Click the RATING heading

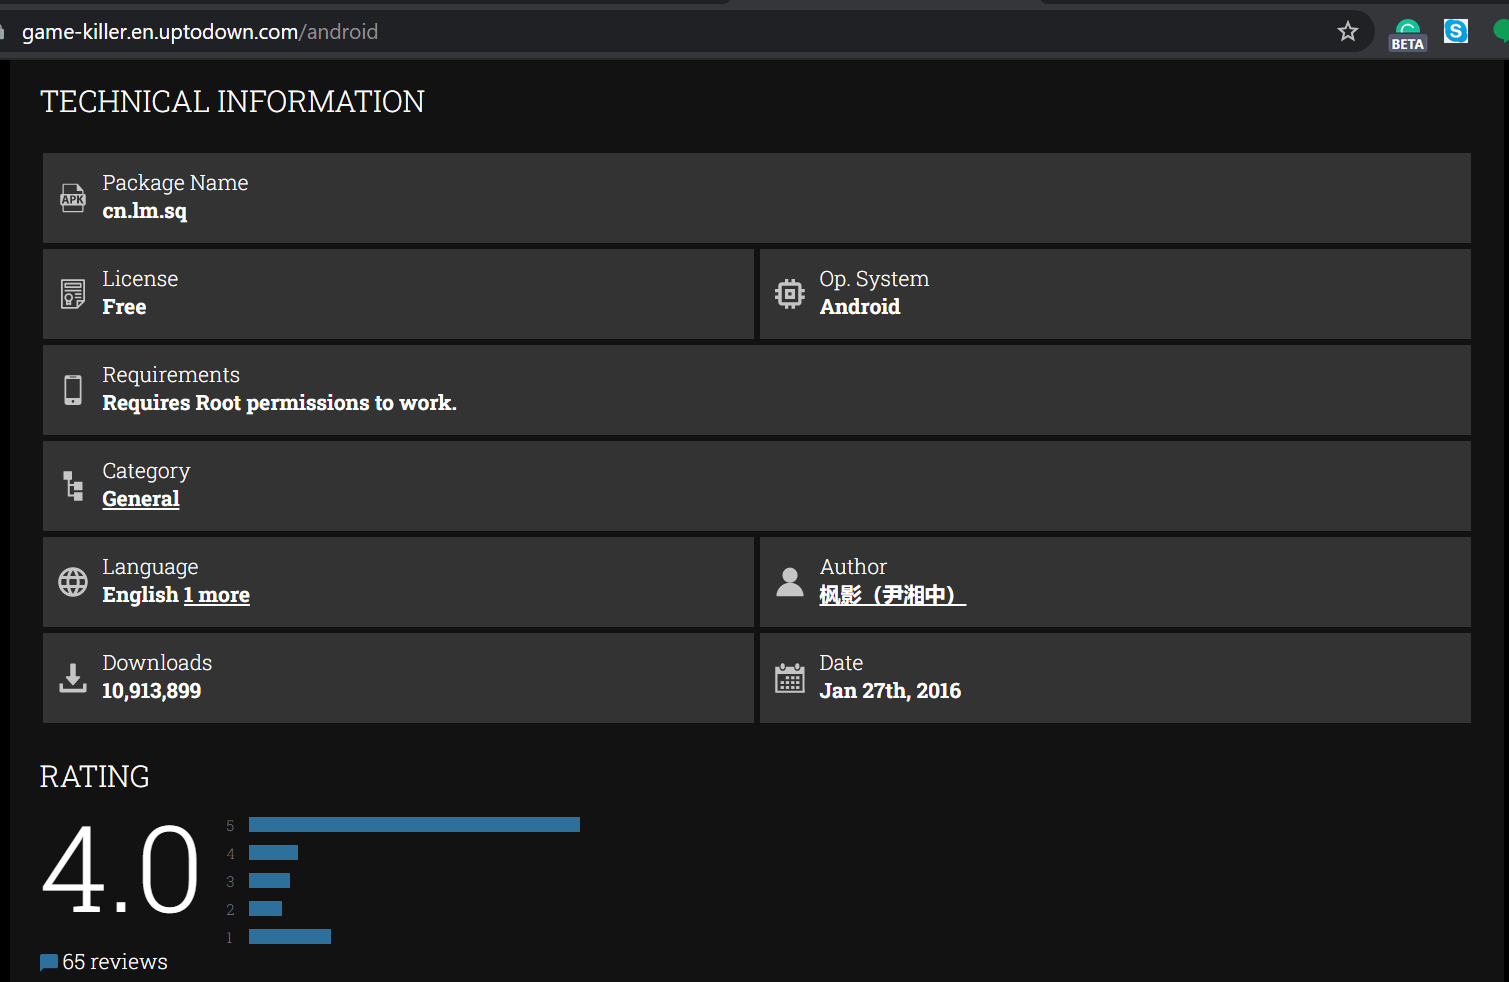click(95, 777)
